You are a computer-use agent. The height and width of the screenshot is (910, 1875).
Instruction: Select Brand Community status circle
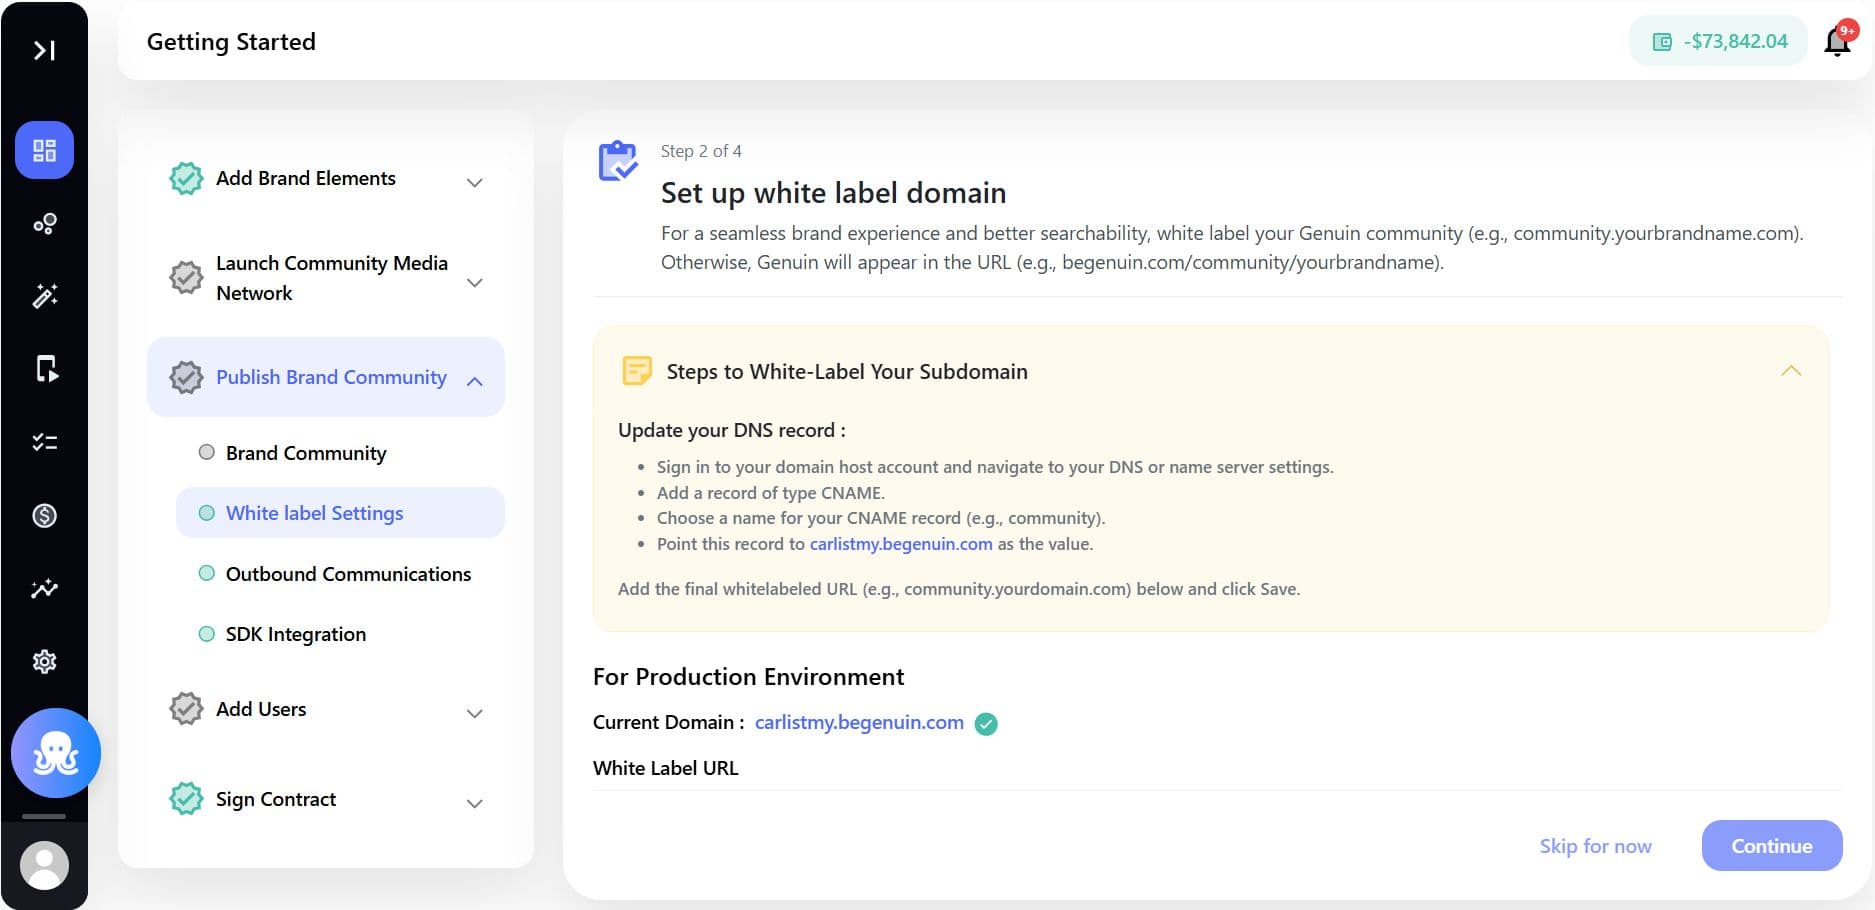[x=207, y=452]
